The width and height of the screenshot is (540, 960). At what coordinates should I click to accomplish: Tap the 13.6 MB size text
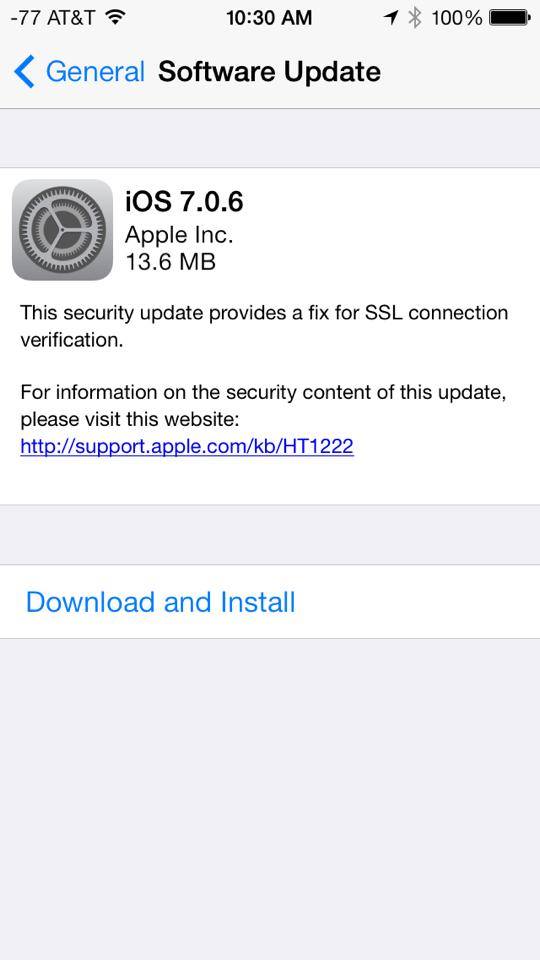tap(170, 262)
